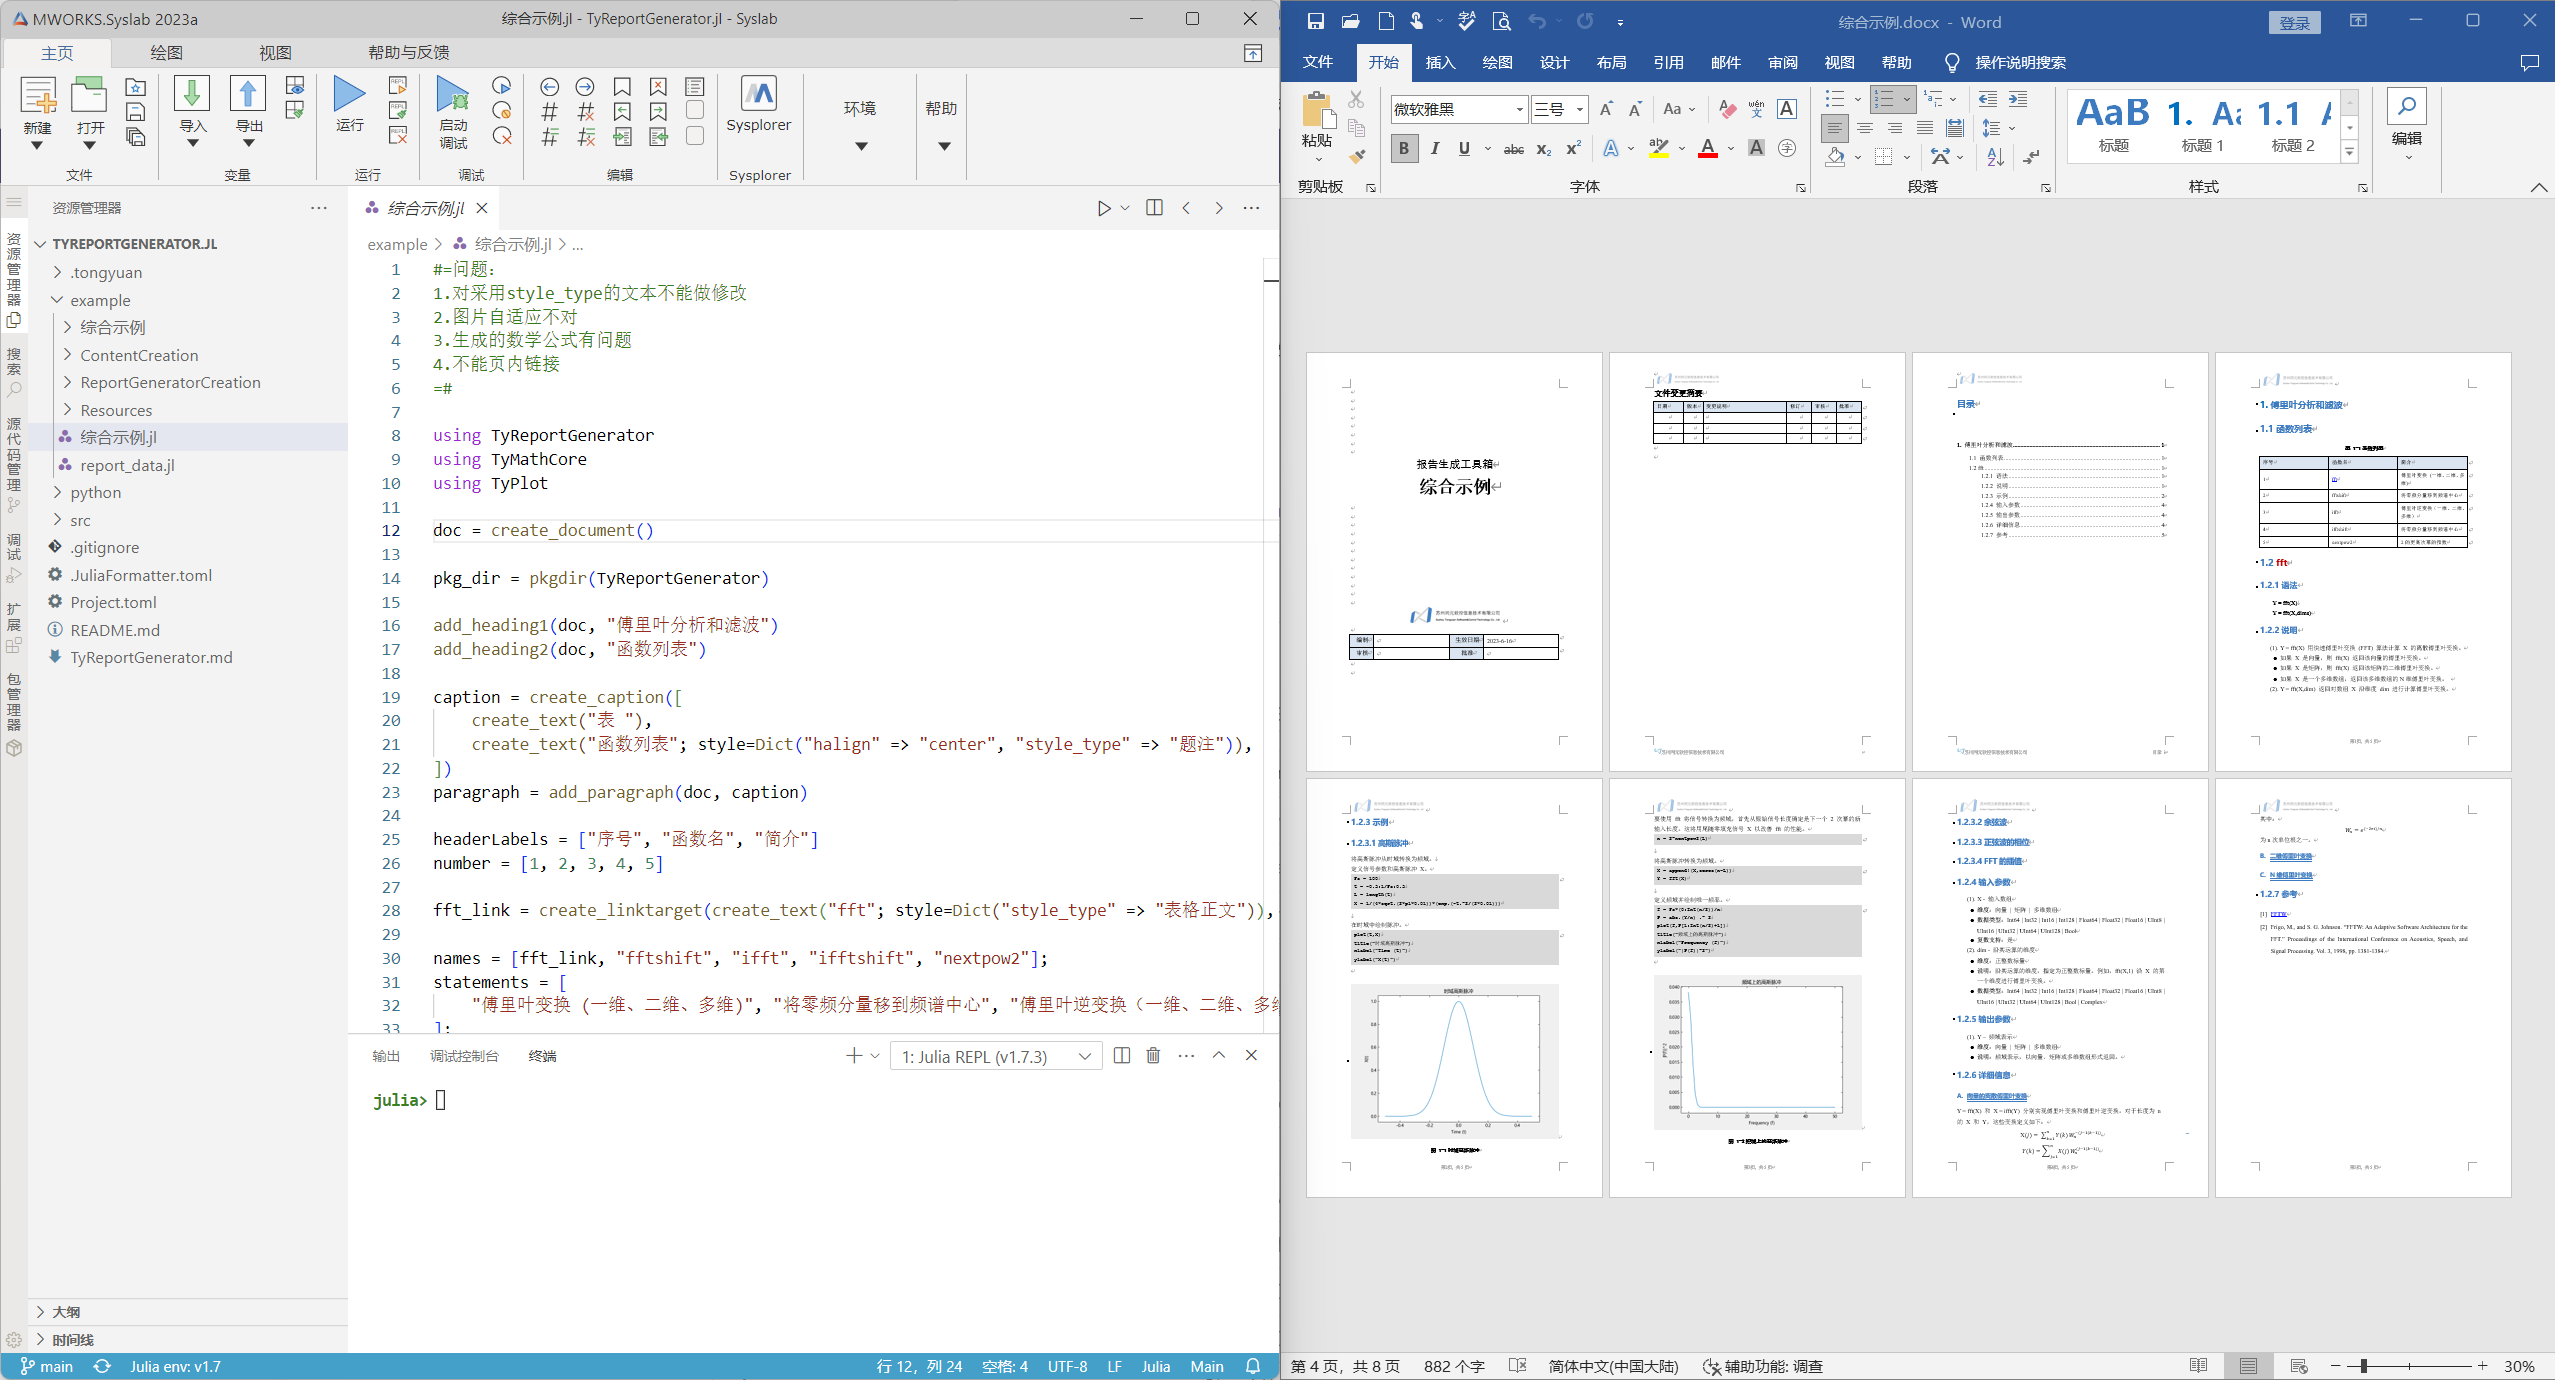Viewport: 2555px width, 1380px height.
Task: Kill terminal with the trash icon
Action: coord(1153,1056)
